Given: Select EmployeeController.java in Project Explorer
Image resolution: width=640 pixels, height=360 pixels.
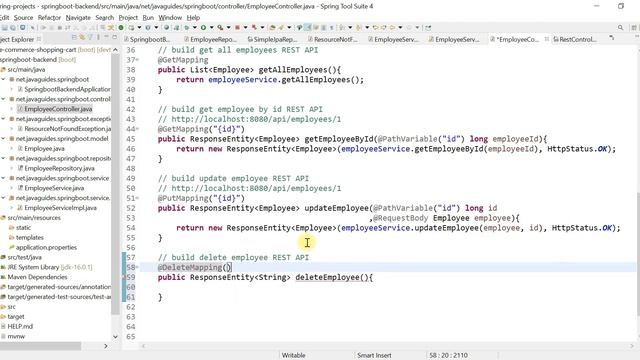Looking at the screenshot, I should click(x=58, y=109).
